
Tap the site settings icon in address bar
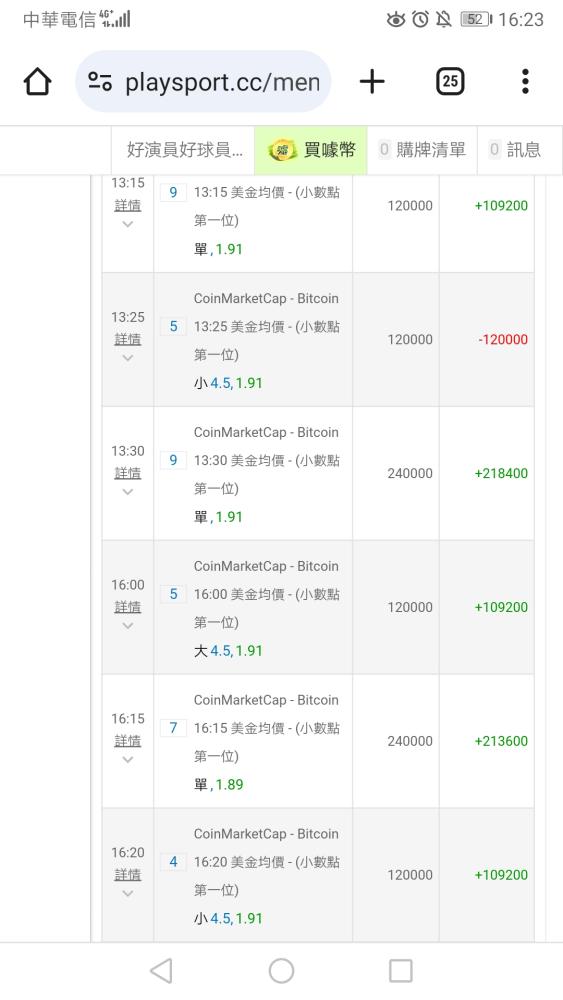pos(100,82)
